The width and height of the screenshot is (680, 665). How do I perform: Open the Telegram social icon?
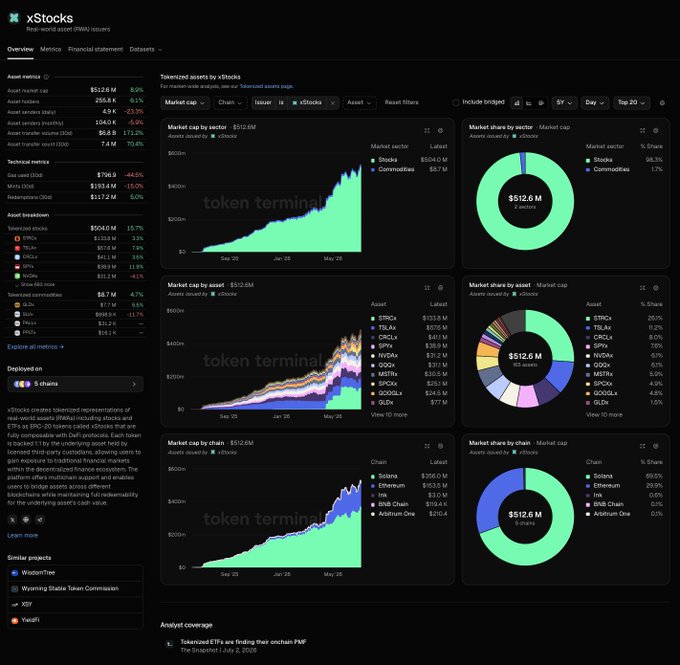[x=39, y=519]
